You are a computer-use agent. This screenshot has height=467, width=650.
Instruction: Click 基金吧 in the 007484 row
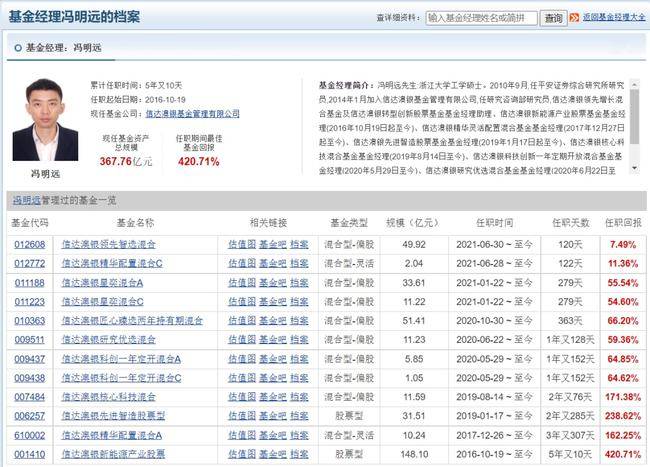273,397
